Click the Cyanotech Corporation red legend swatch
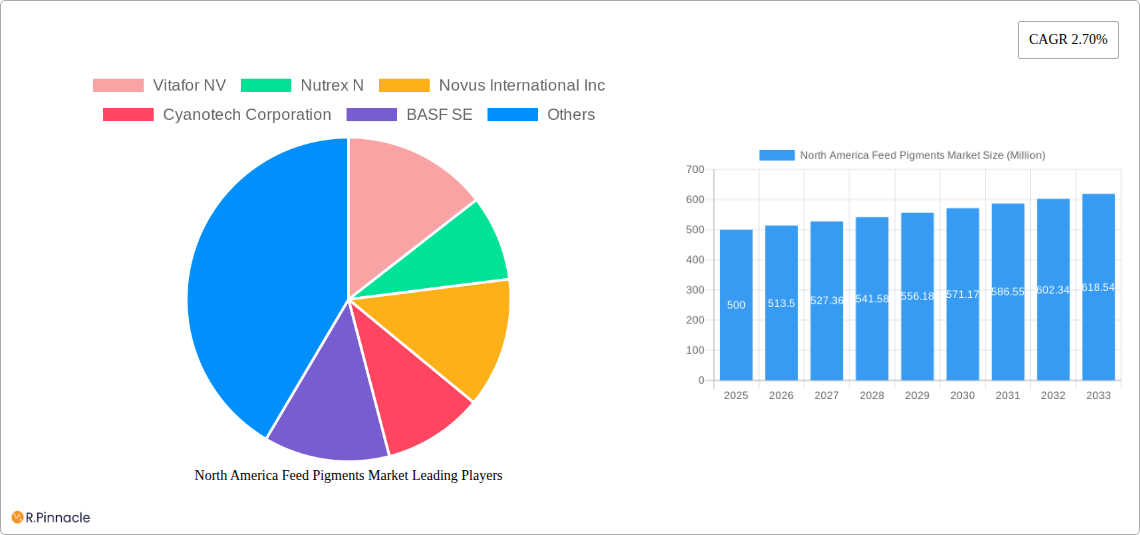1140x535 pixels. 128,115
